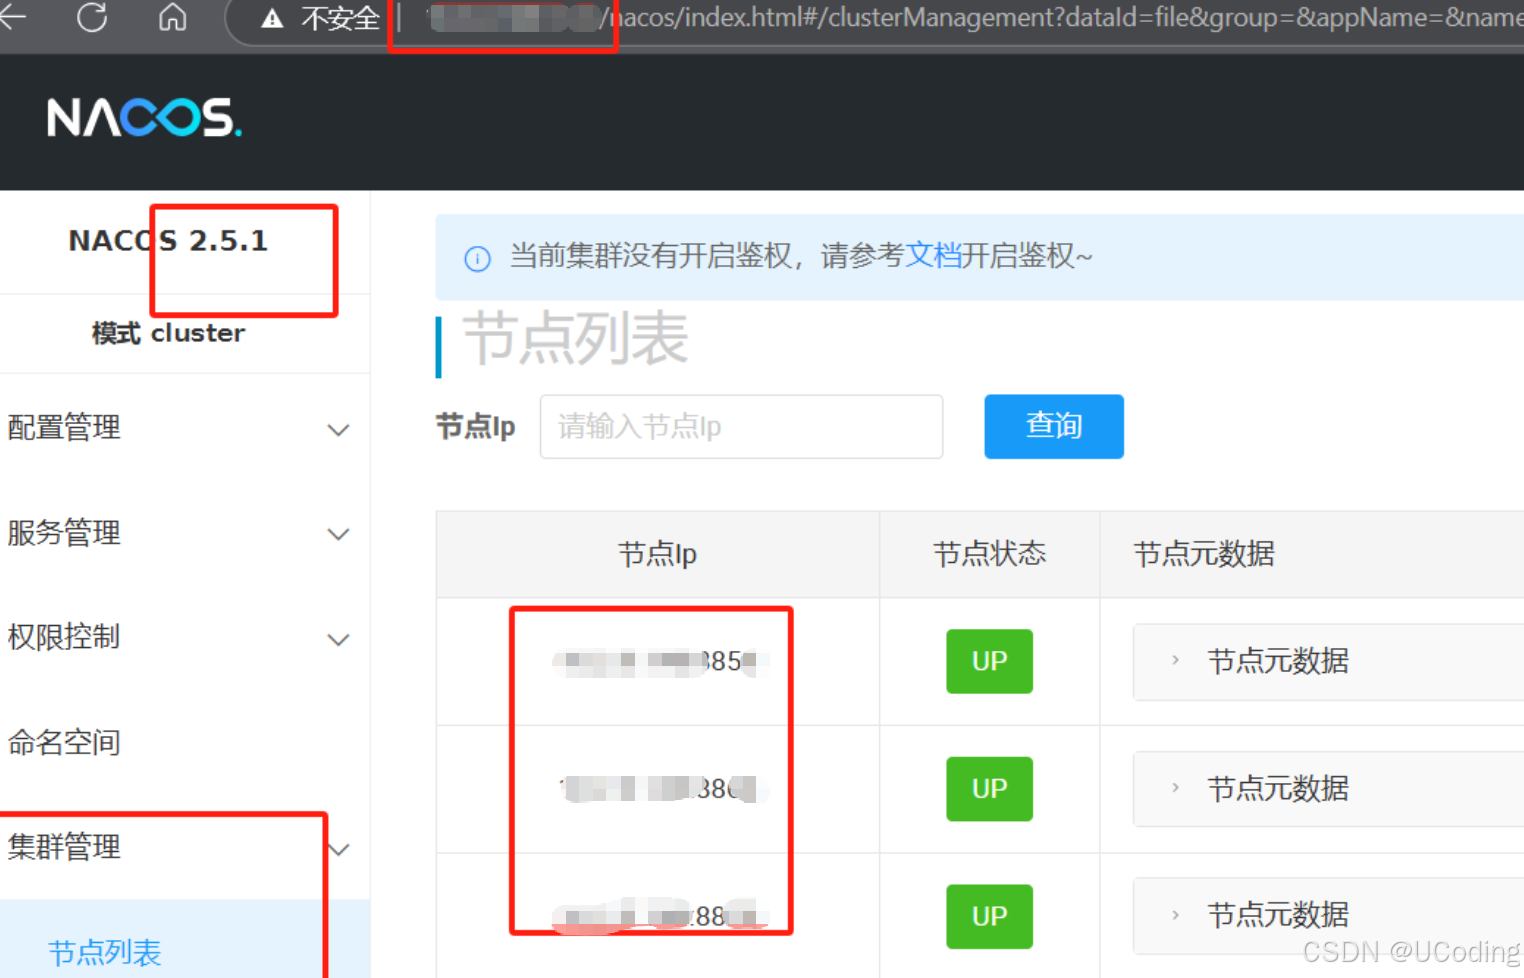1524x978 pixels.
Task: Click UP status of third node
Action: coord(990,916)
